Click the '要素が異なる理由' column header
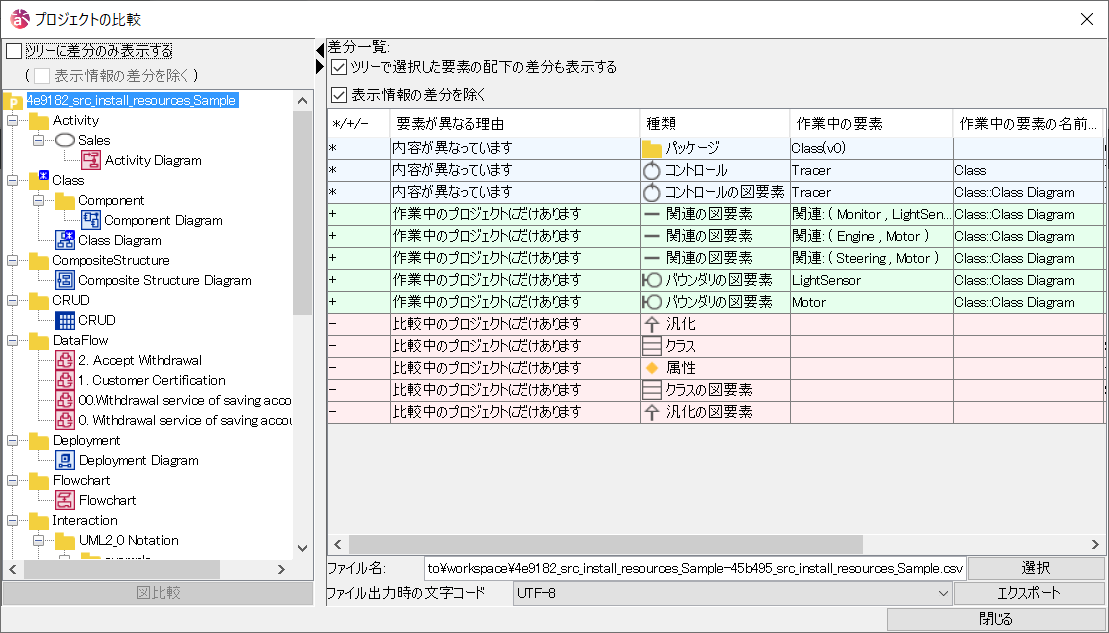The image size is (1109, 633). tap(514, 124)
